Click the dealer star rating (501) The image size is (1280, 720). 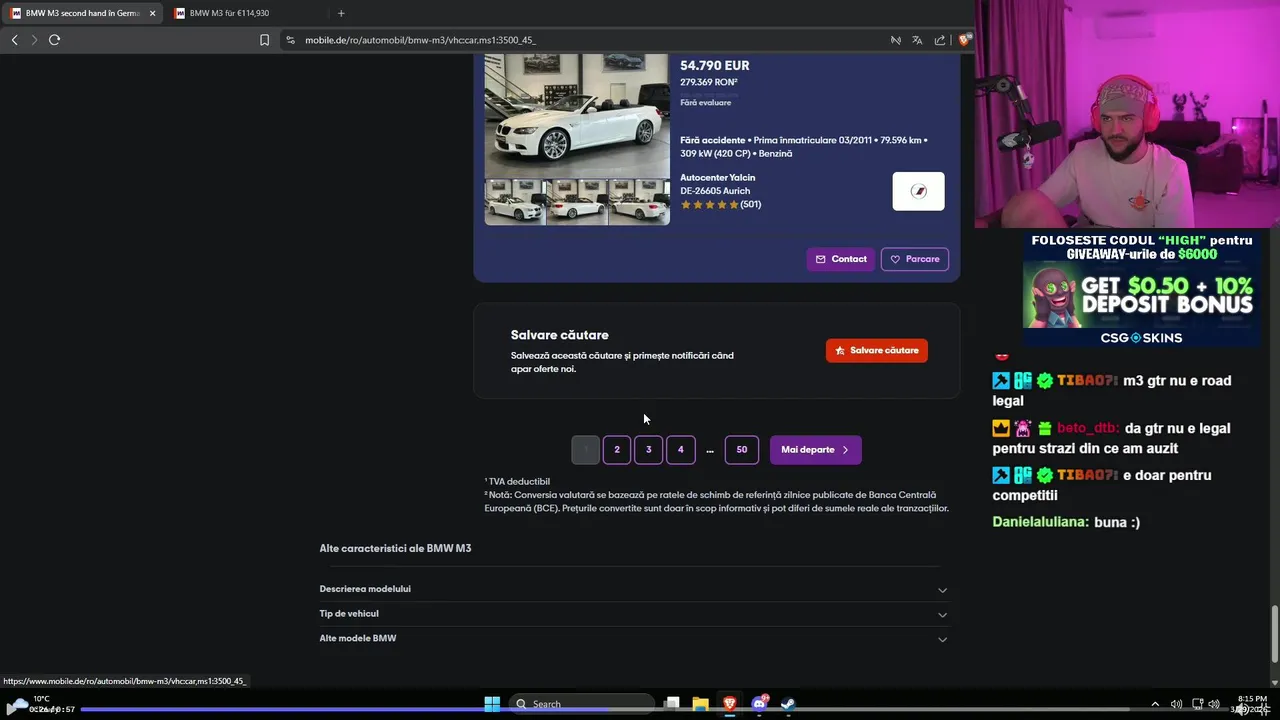pyautogui.click(x=721, y=204)
